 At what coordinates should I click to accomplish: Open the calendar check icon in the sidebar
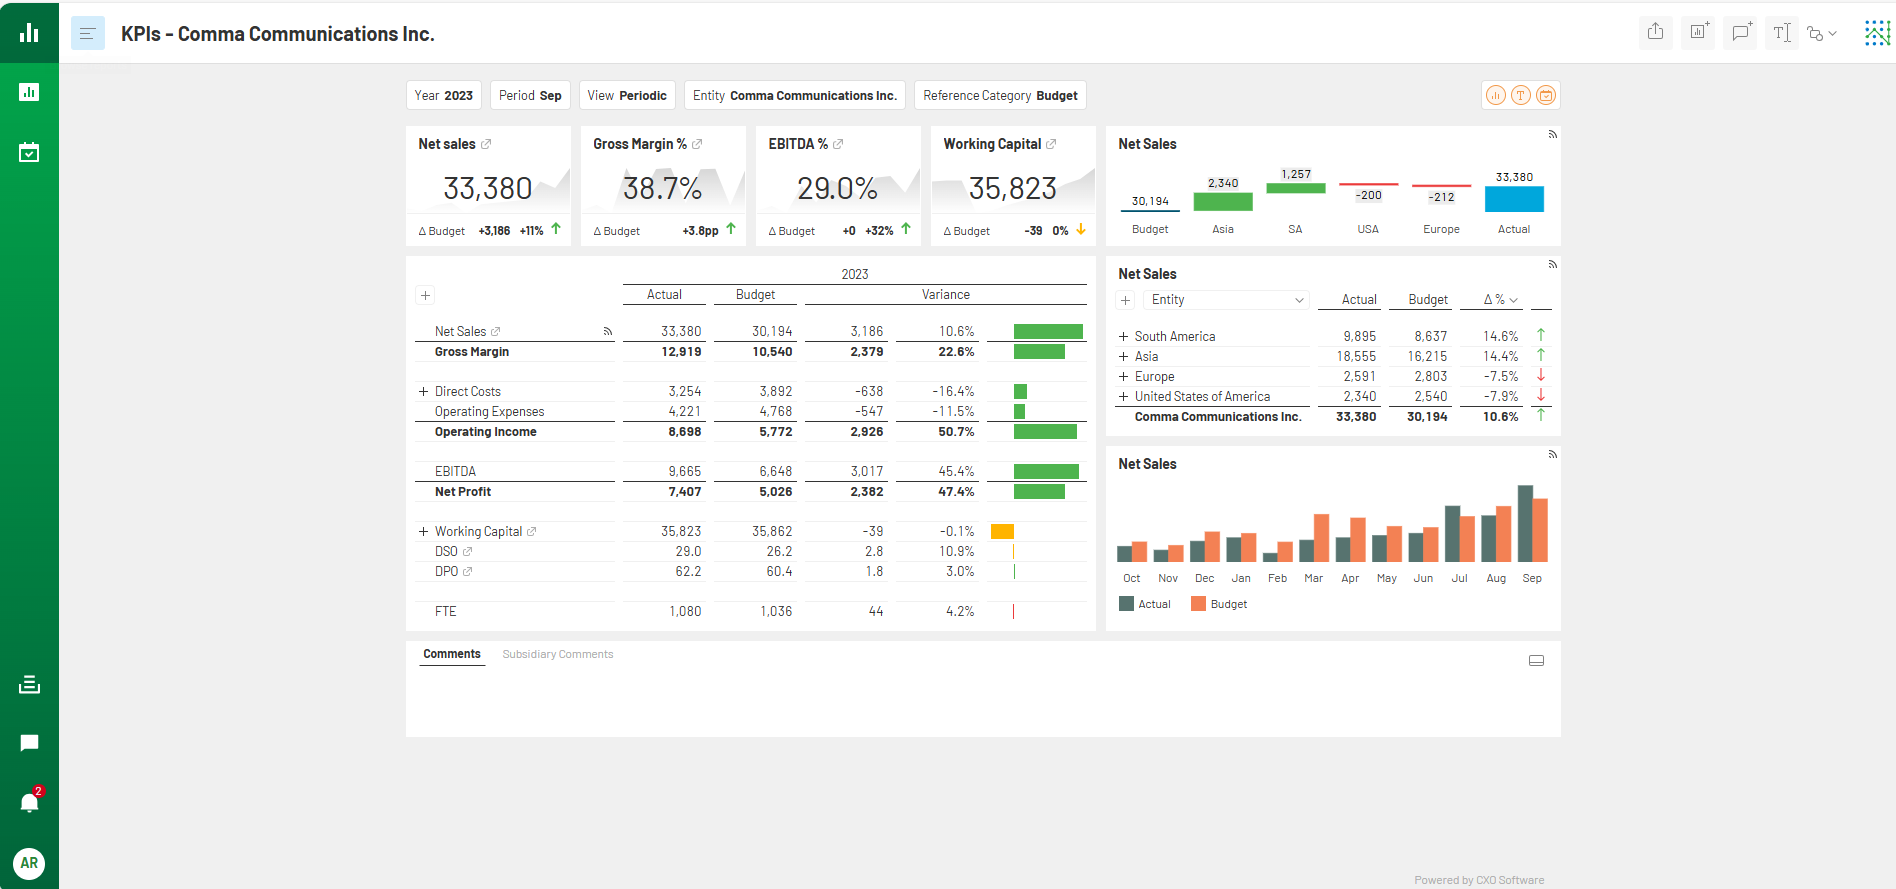(29, 152)
